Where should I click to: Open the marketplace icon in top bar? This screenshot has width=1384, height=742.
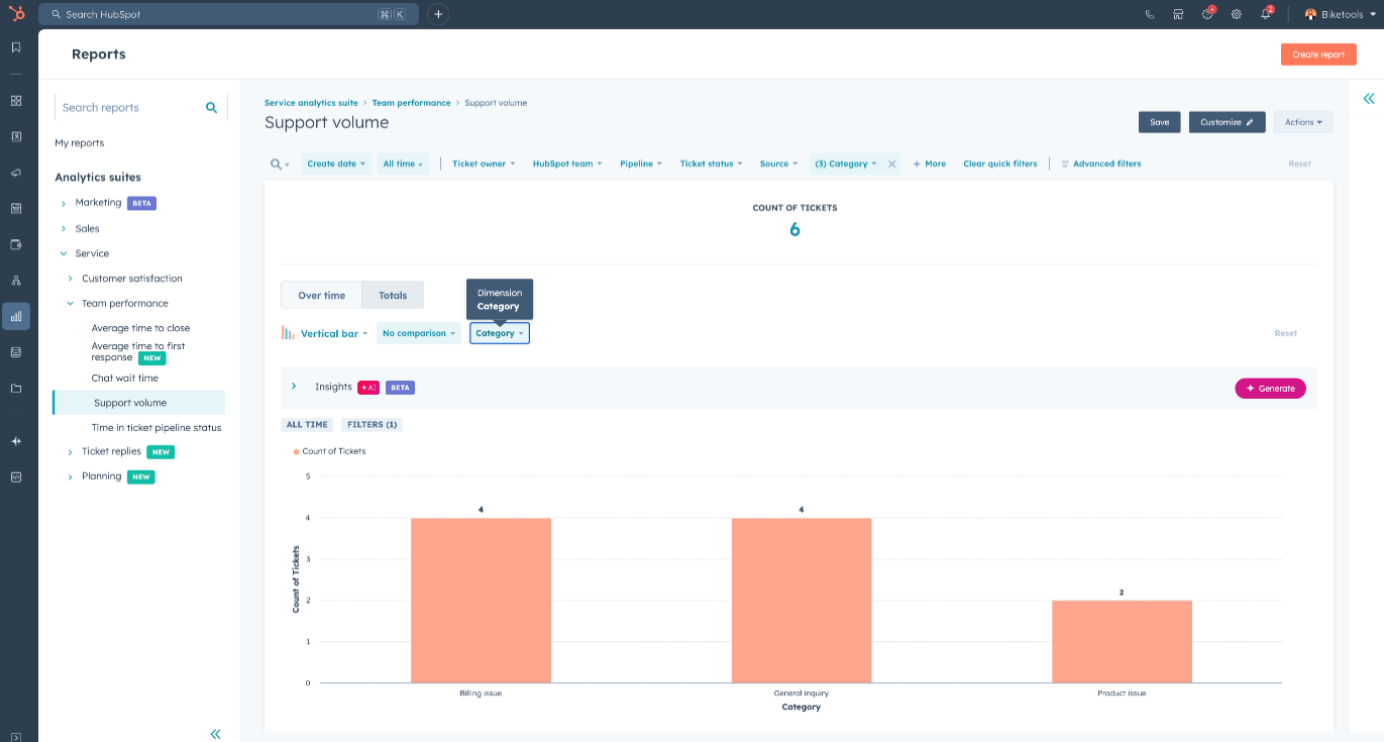point(1179,14)
